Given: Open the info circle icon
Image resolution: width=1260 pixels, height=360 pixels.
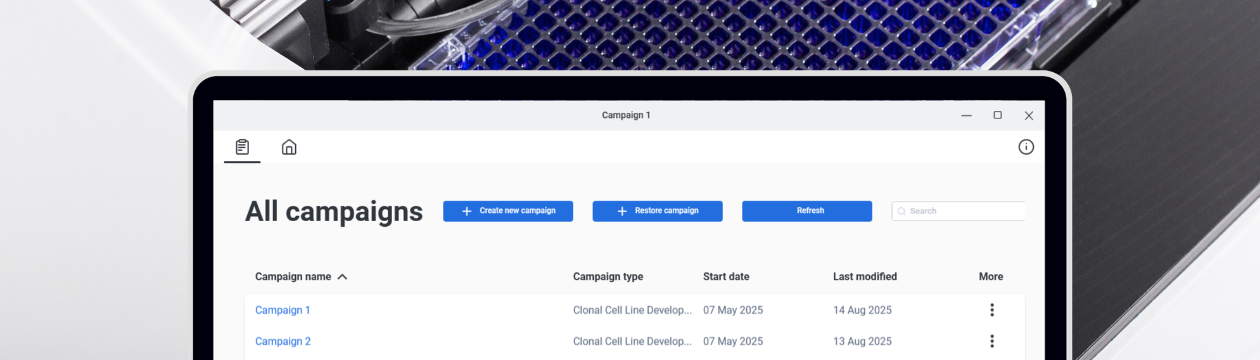Looking at the screenshot, I should click(1026, 147).
